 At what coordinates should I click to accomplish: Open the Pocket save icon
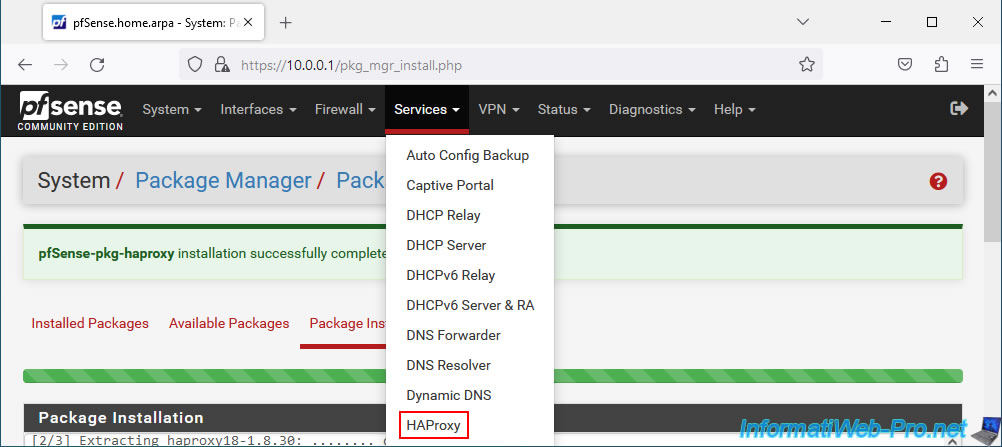click(x=905, y=65)
